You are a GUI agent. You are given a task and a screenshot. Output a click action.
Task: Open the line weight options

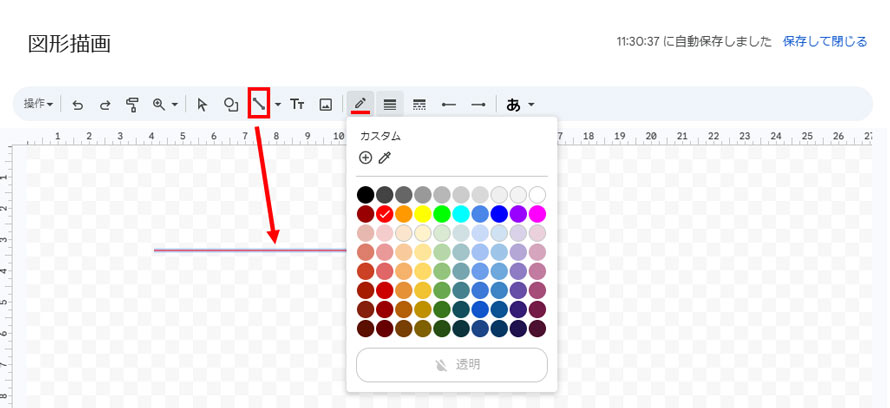390,104
